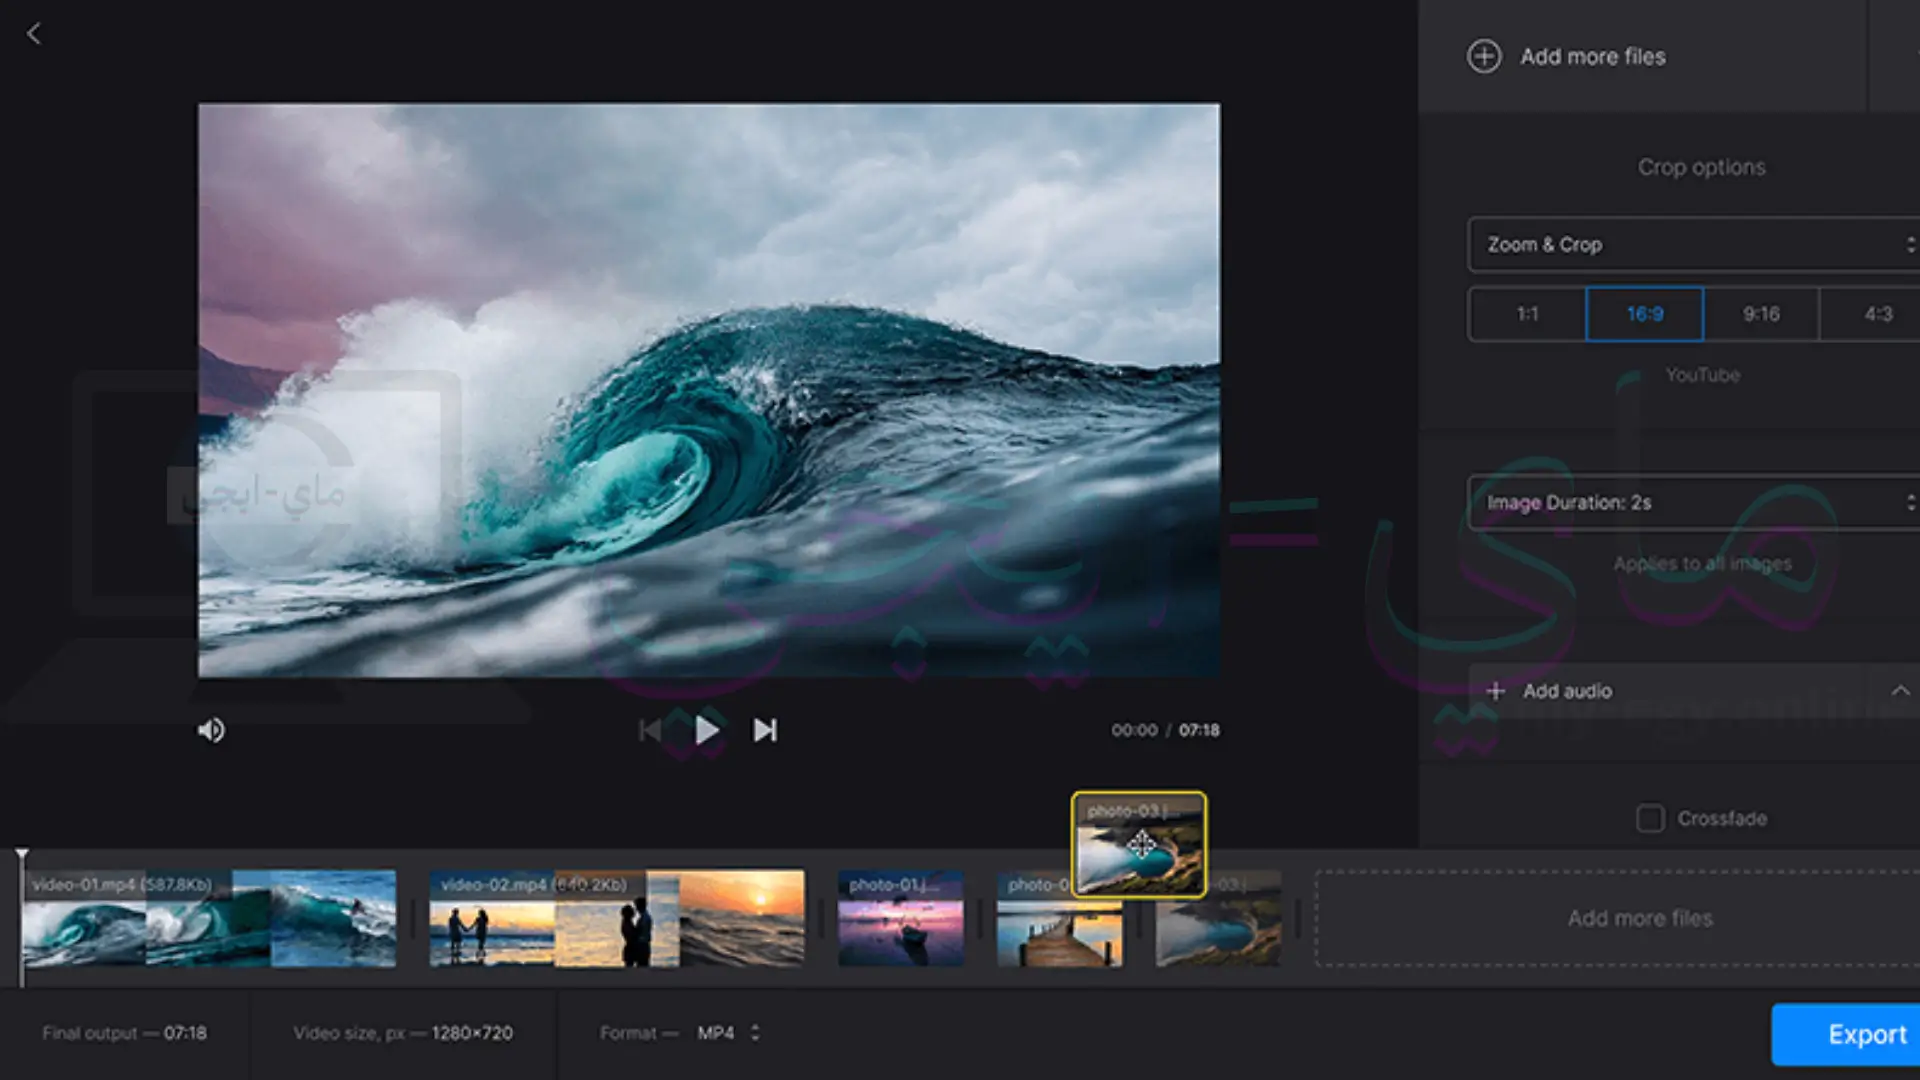Click the Final output 07:18 text
This screenshot has height=1080, width=1920.
[x=124, y=1033]
